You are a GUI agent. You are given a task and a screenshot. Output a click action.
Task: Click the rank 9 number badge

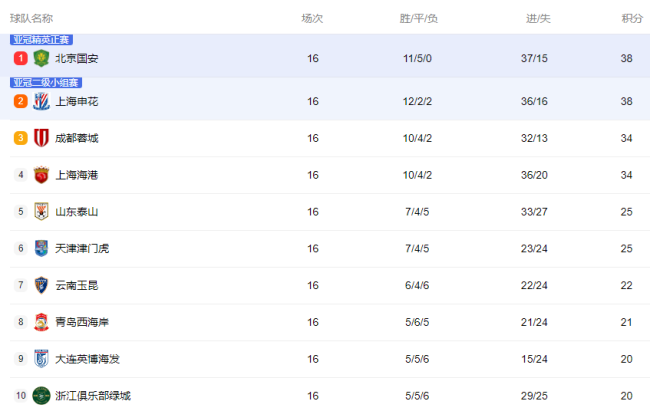coord(21,359)
